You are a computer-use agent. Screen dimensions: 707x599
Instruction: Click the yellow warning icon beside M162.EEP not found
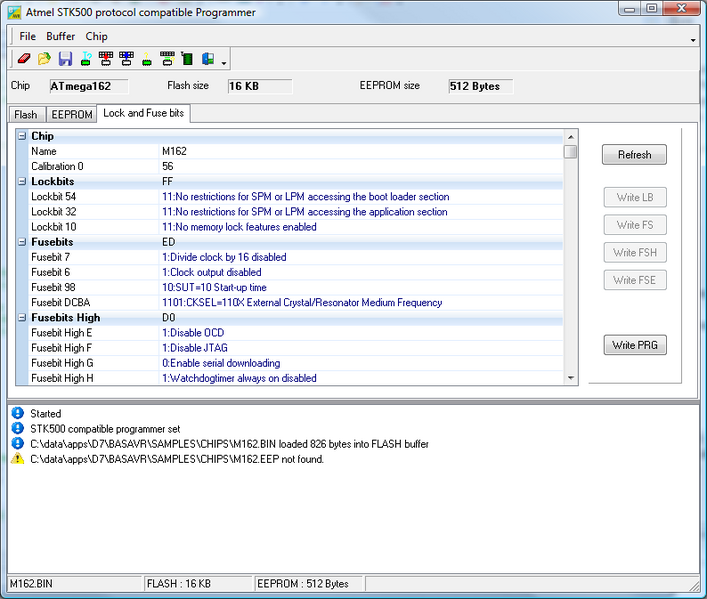click(x=17, y=459)
